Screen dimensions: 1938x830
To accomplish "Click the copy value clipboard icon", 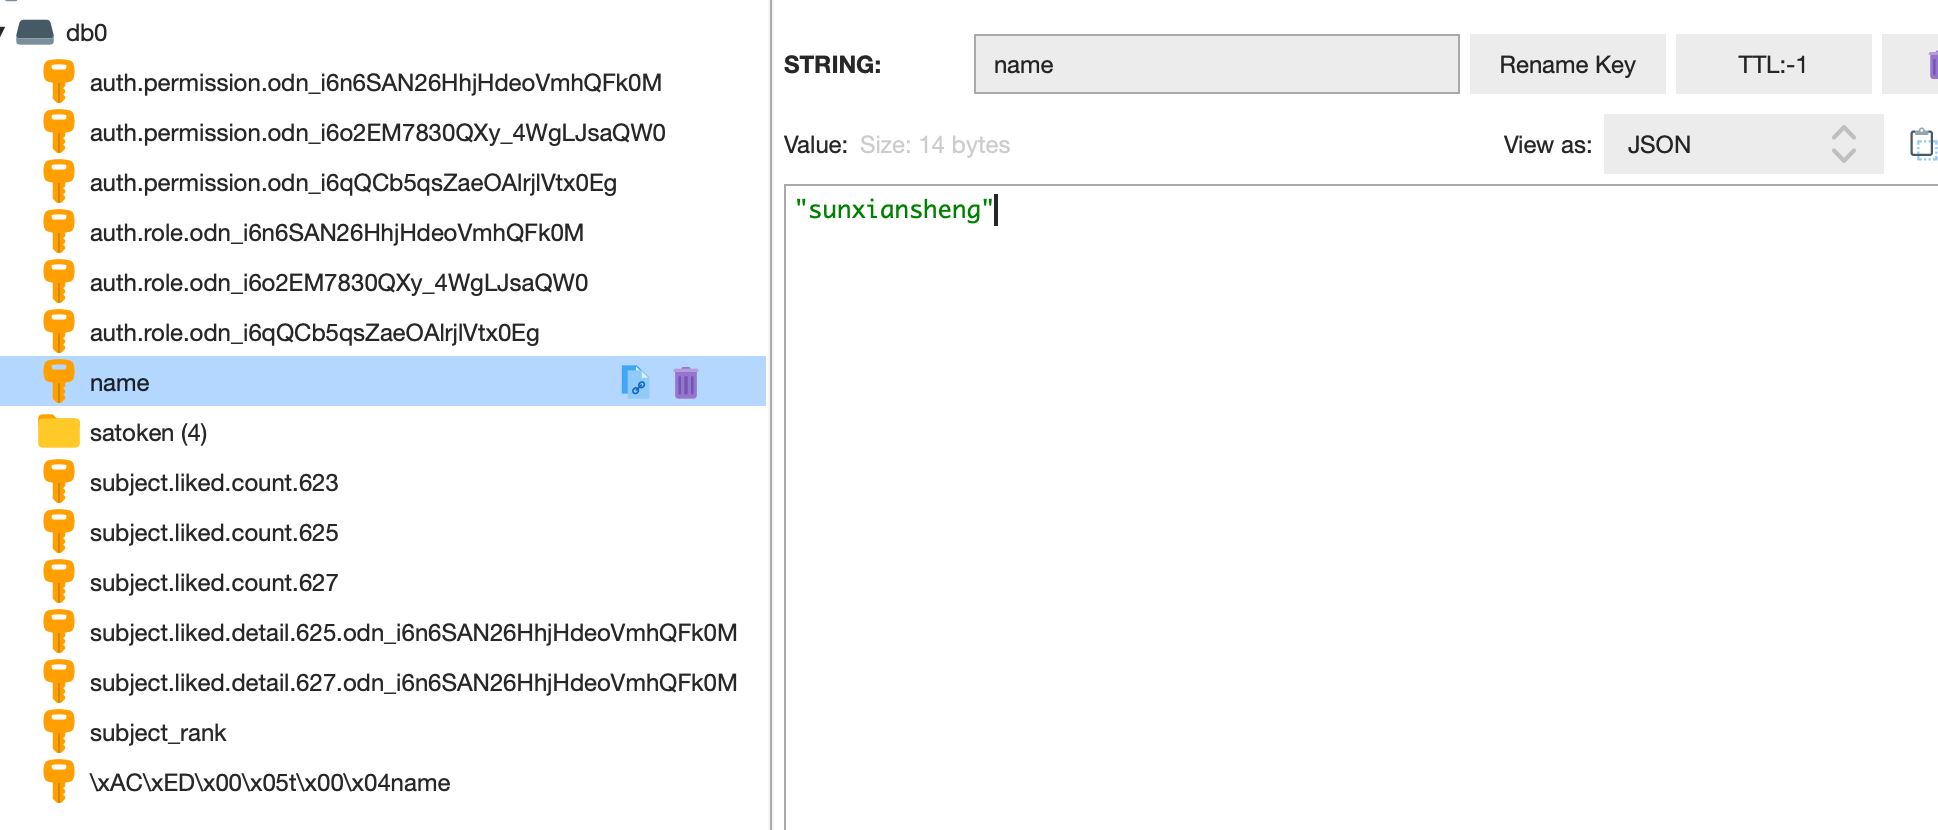I will [x=1921, y=144].
